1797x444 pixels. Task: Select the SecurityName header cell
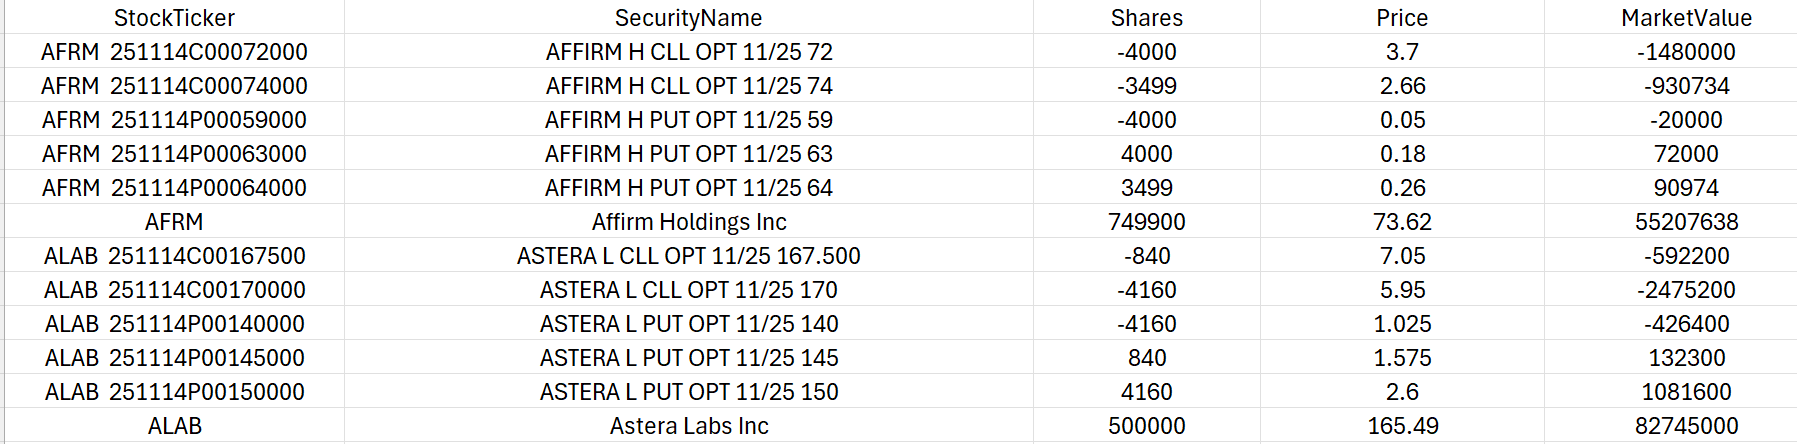coord(688,18)
